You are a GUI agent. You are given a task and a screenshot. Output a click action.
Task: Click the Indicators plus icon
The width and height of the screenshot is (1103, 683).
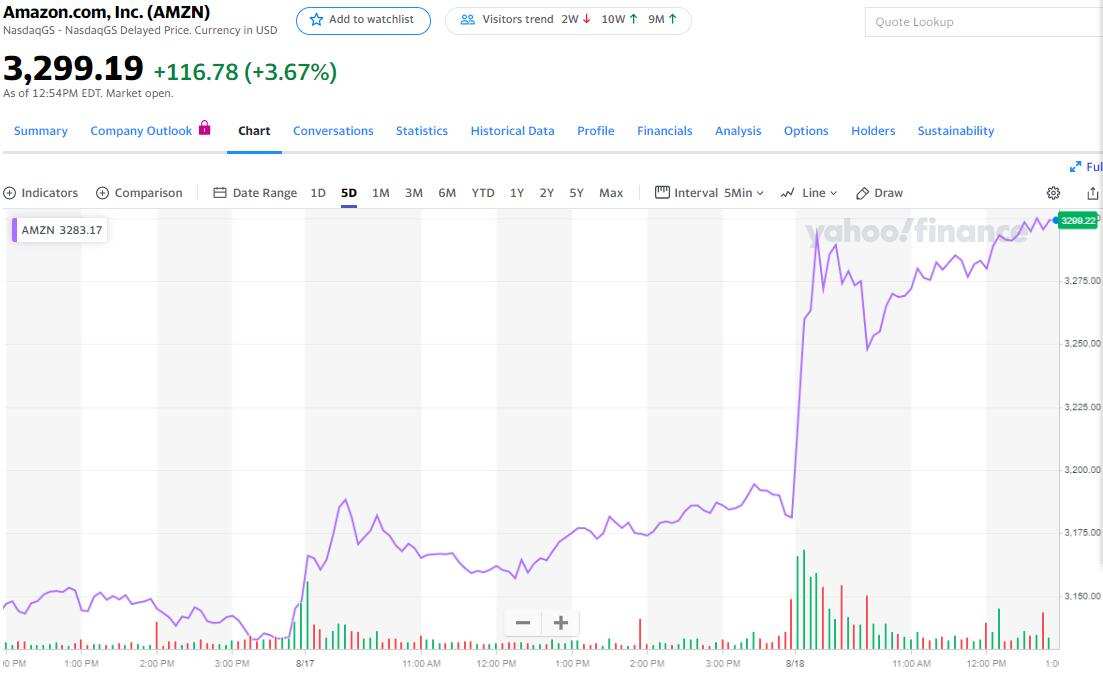pos(10,193)
